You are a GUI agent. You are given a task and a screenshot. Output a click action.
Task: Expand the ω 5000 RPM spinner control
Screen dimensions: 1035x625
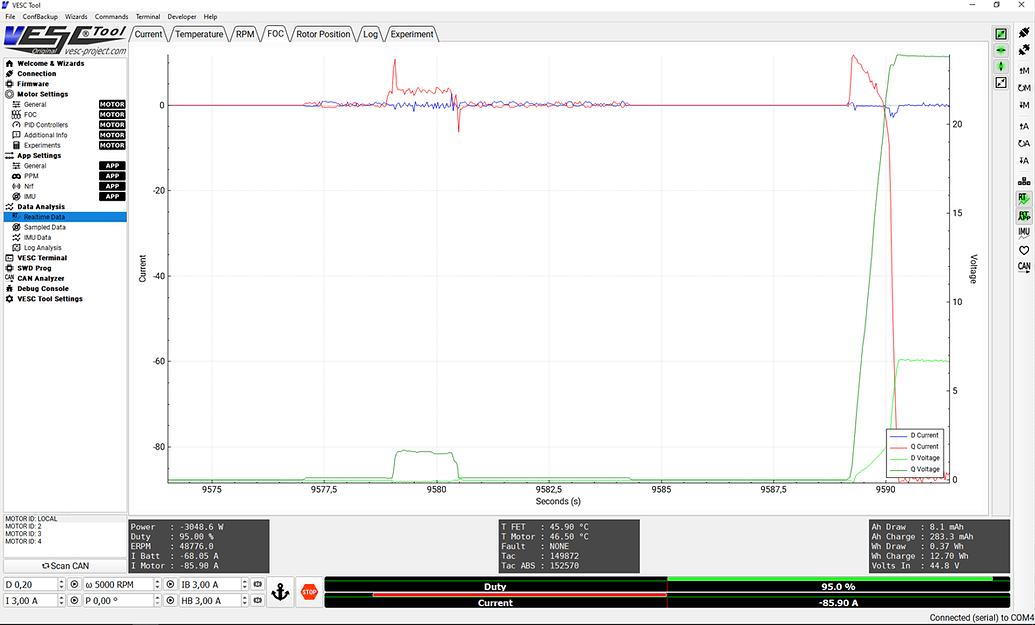[x=157, y=584]
